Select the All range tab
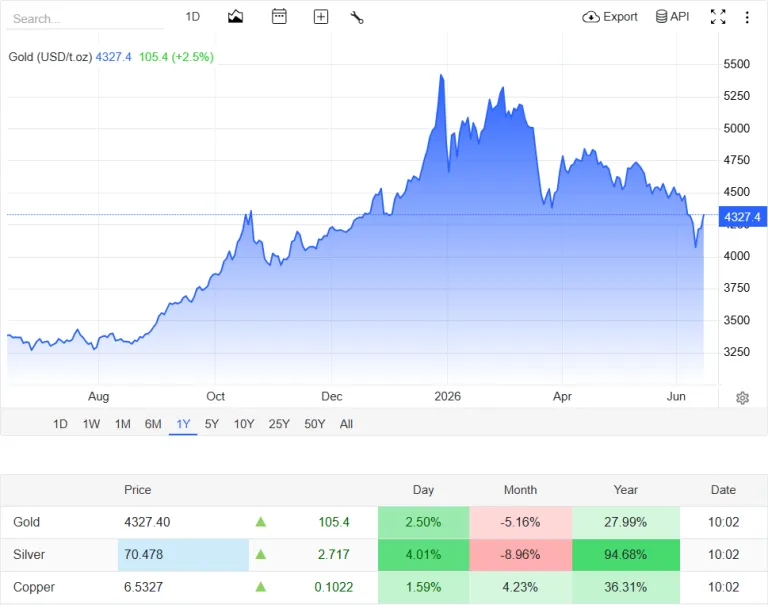 click(x=346, y=424)
